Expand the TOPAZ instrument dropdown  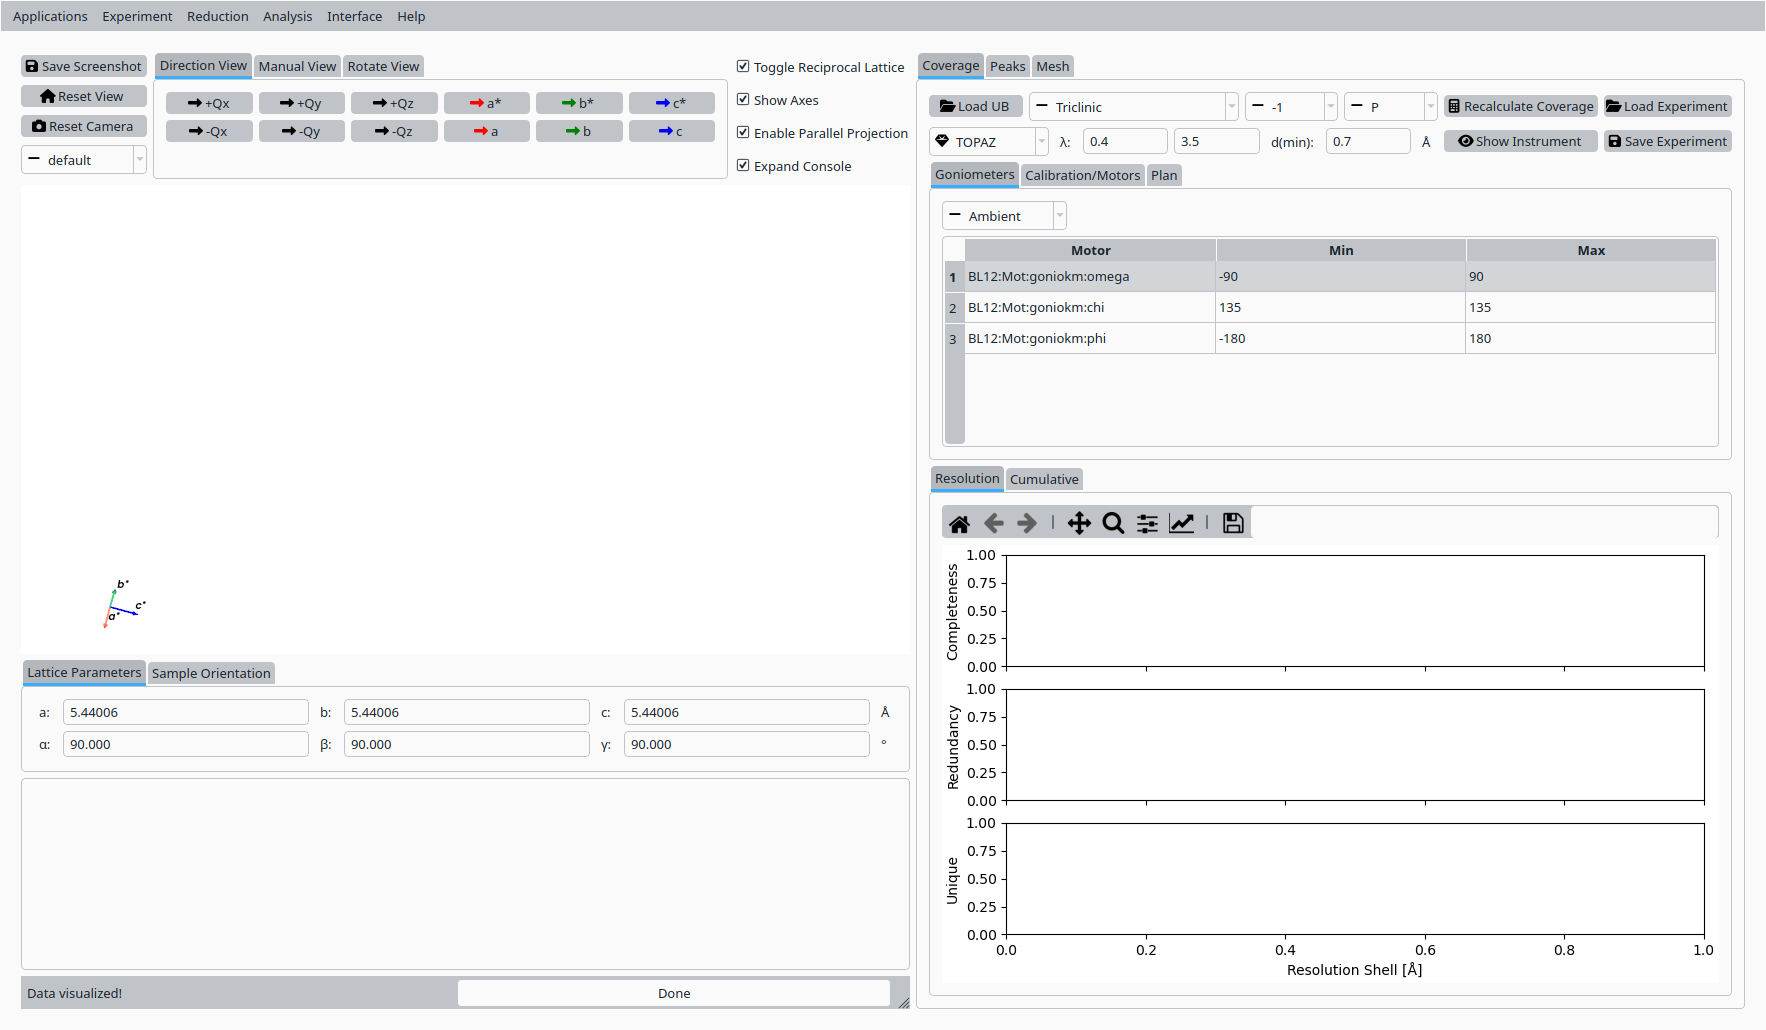point(988,142)
